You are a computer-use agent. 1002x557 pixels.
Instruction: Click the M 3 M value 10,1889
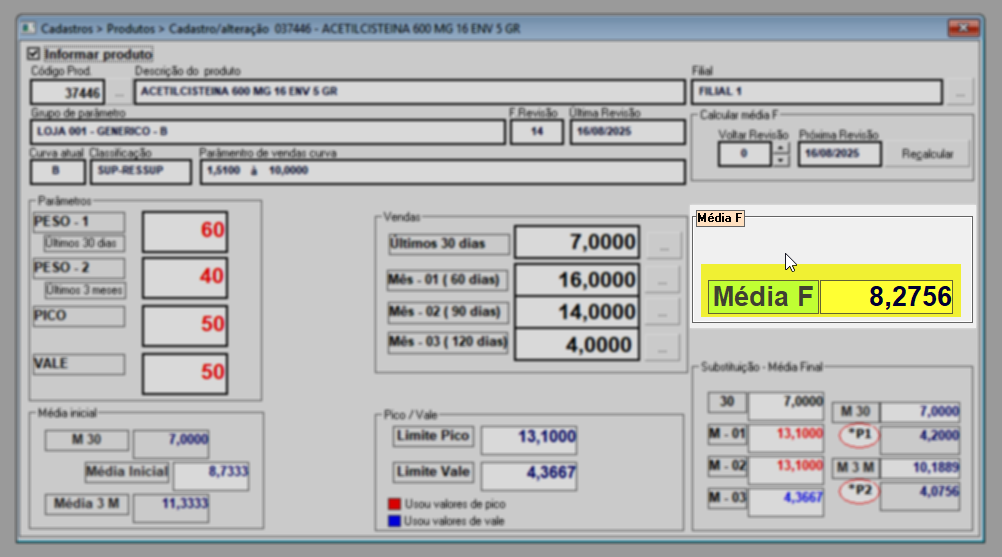click(x=920, y=468)
